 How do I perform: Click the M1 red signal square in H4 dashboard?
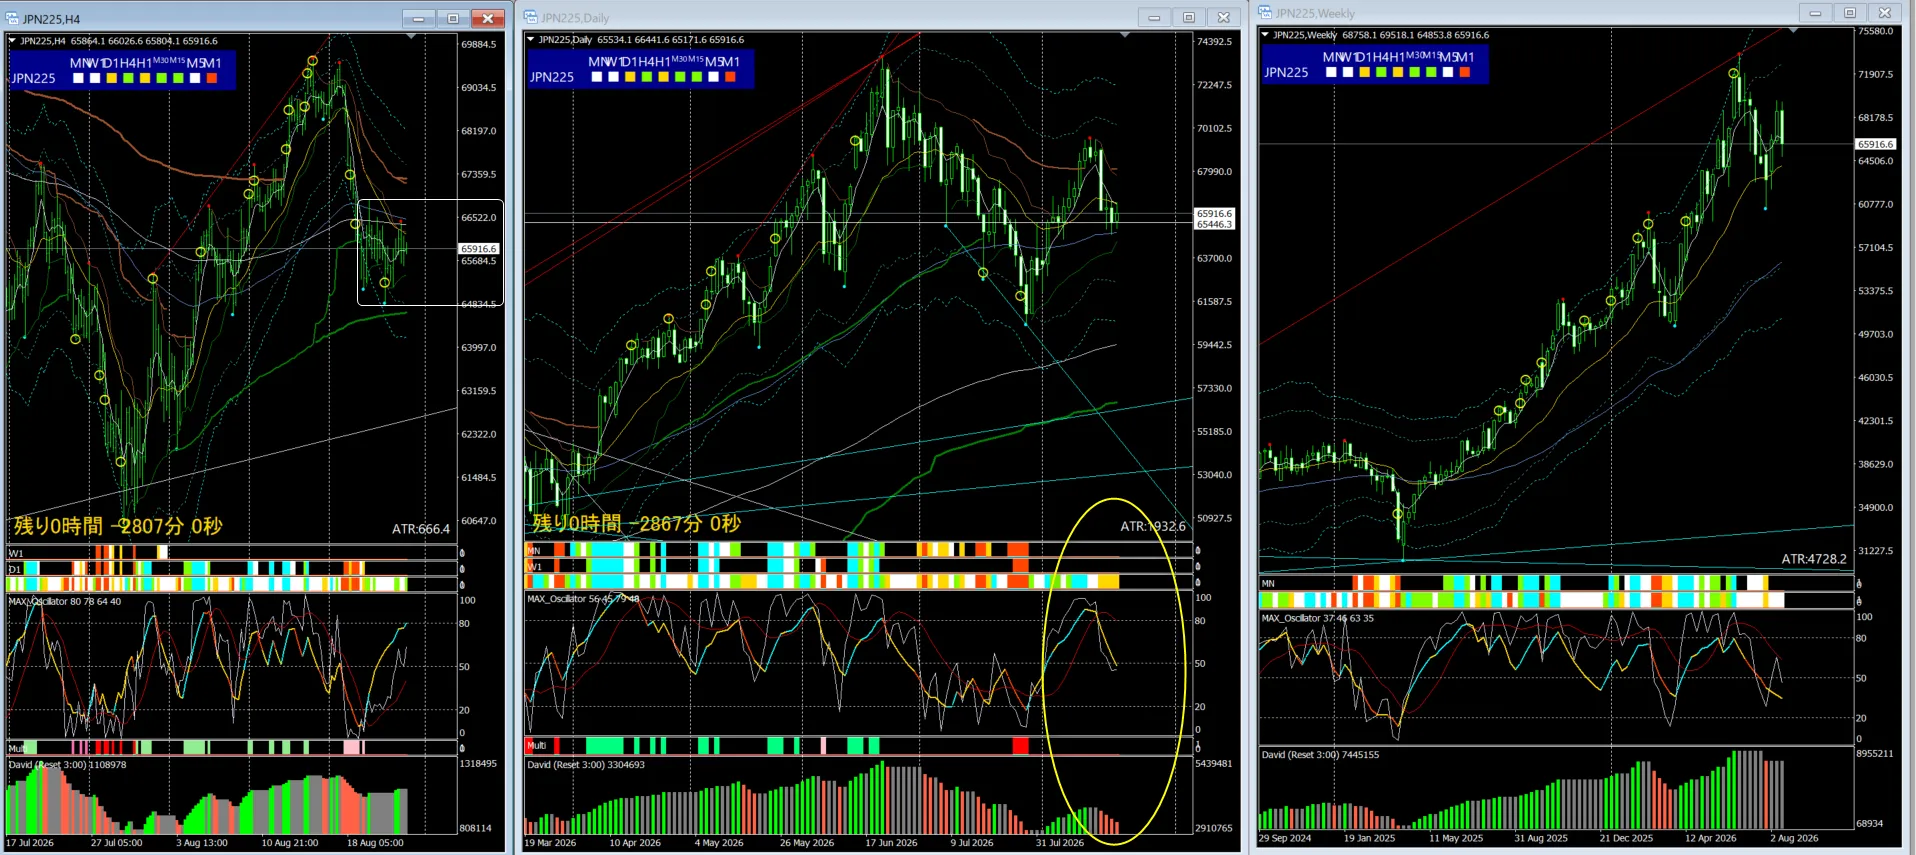point(212,78)
